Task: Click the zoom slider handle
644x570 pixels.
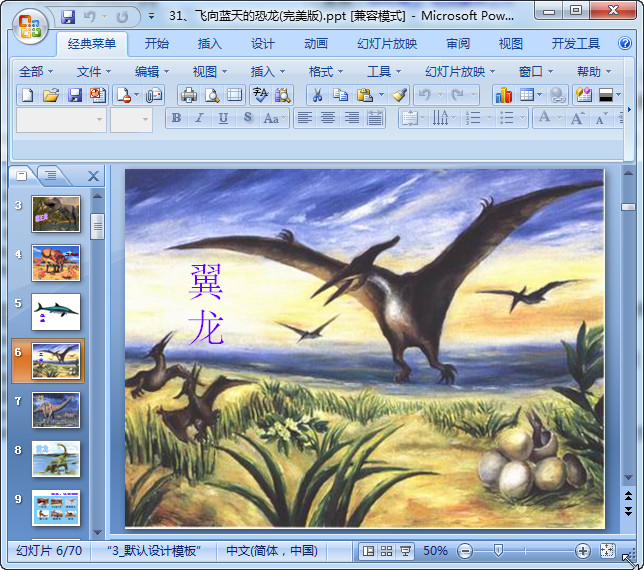Action: pyautogui.click(x=498, y=550)
